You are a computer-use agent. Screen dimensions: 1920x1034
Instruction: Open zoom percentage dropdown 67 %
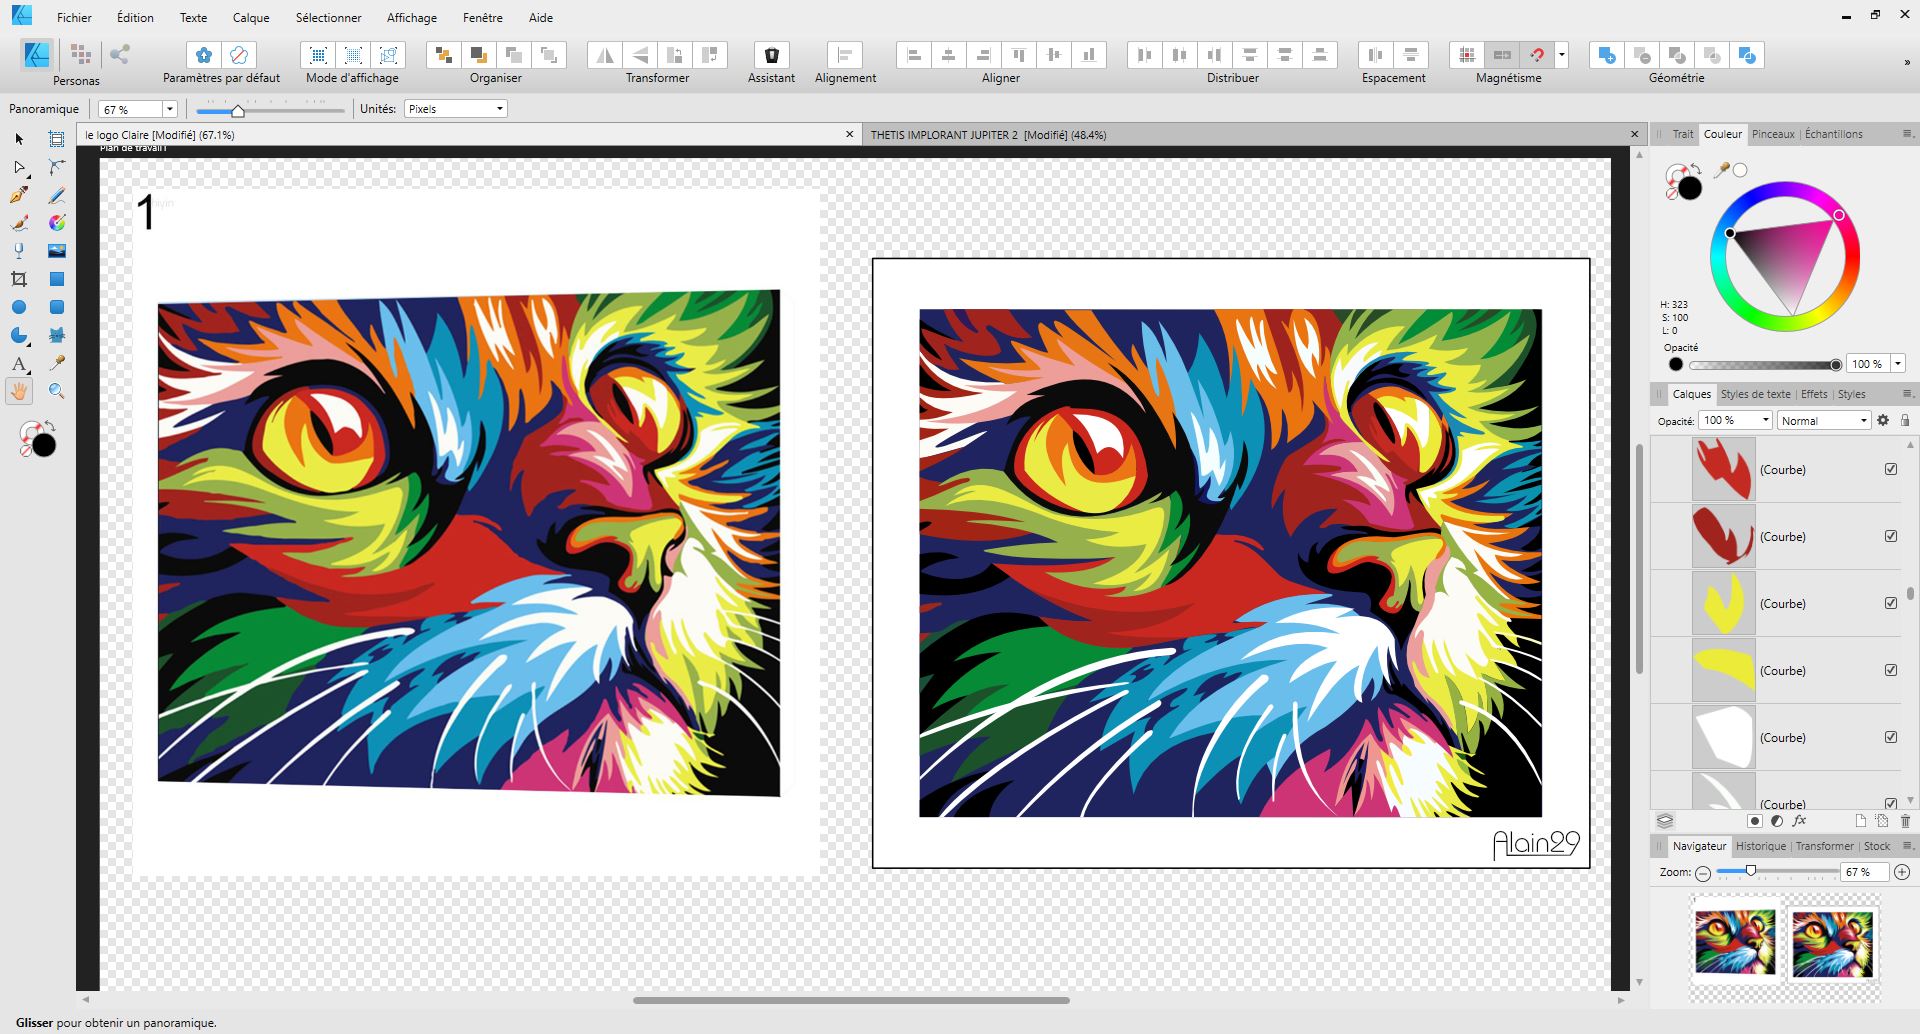pyautogui.click(x=169, y=109)
